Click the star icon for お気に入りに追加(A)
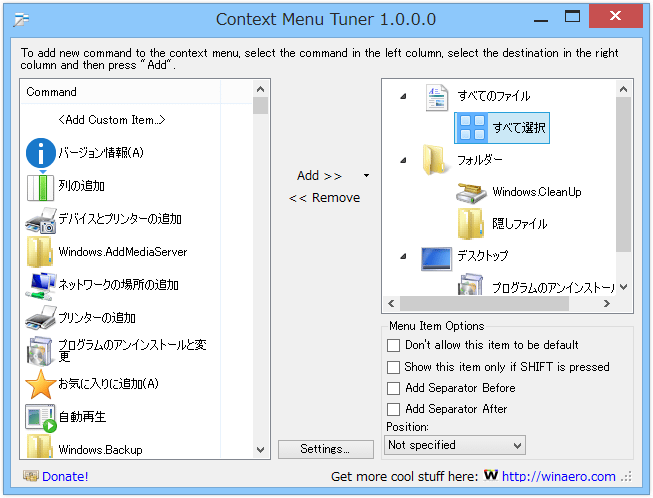This screenshot has height=498, width=653. click(40, 384)
